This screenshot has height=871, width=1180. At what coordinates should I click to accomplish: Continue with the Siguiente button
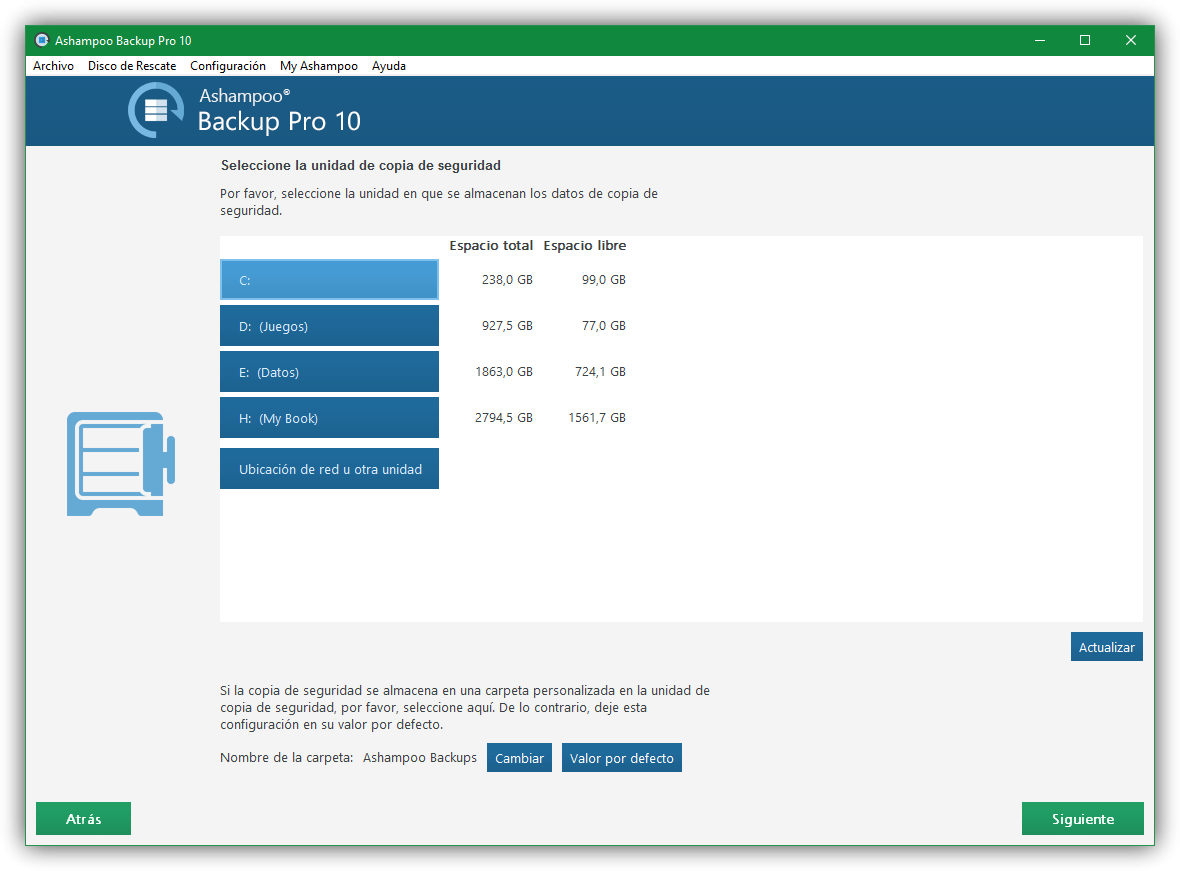click(x=1083, y=818)
